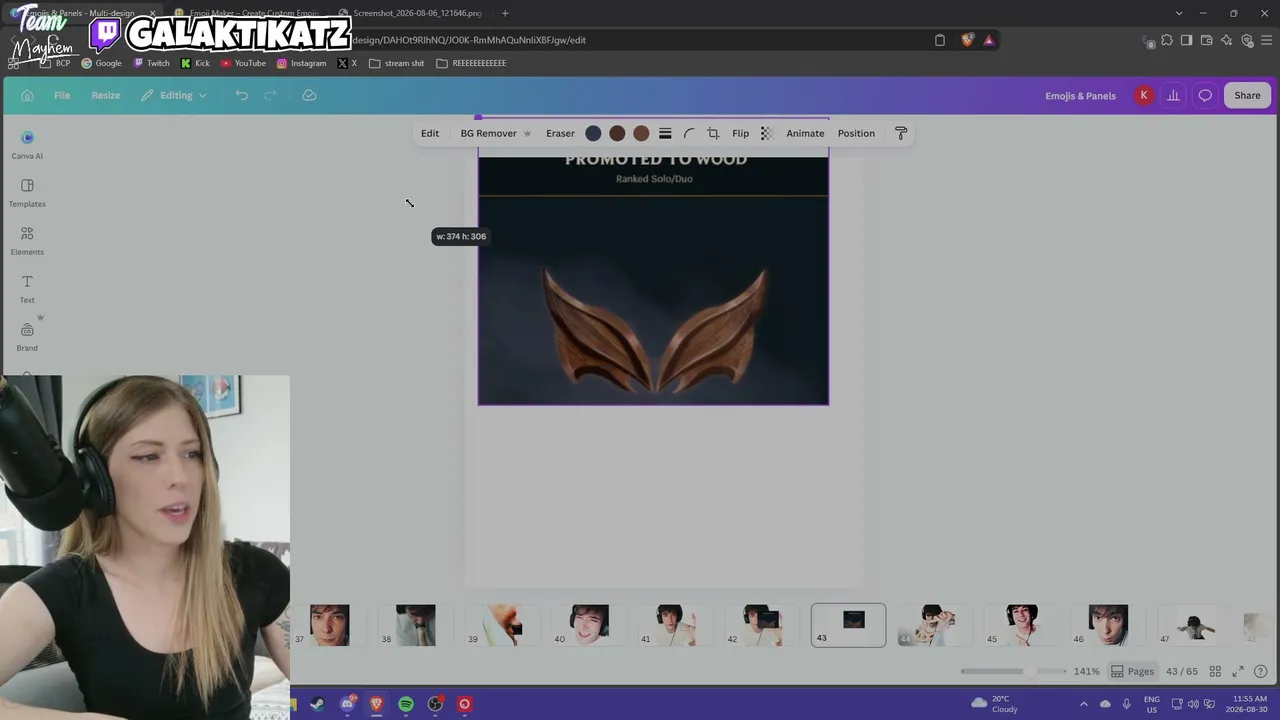
Task: Open browser extensions puzzle icon
Action: coord(1166,40)
